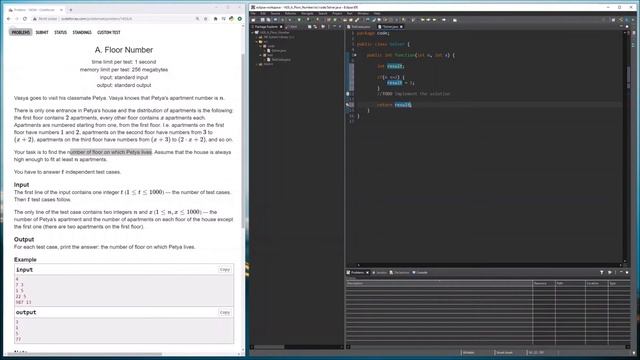
Task: Open the Edit menu in Eclipse
Action: tap(263, 13)
